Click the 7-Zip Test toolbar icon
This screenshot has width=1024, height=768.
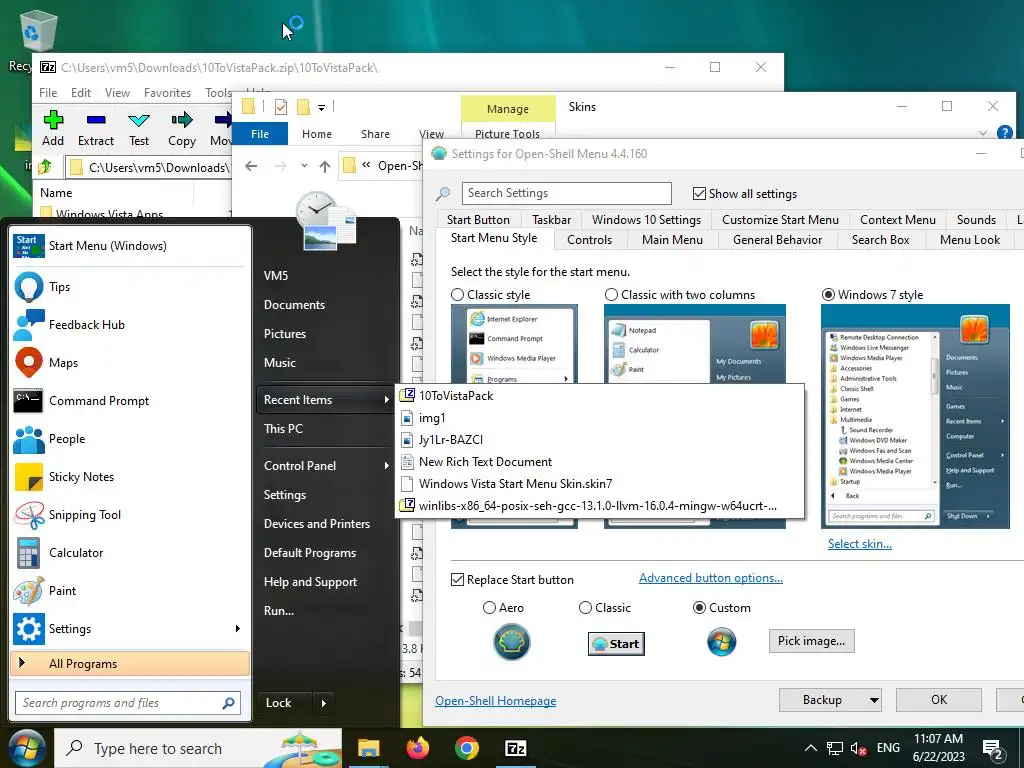click(138, 129)
